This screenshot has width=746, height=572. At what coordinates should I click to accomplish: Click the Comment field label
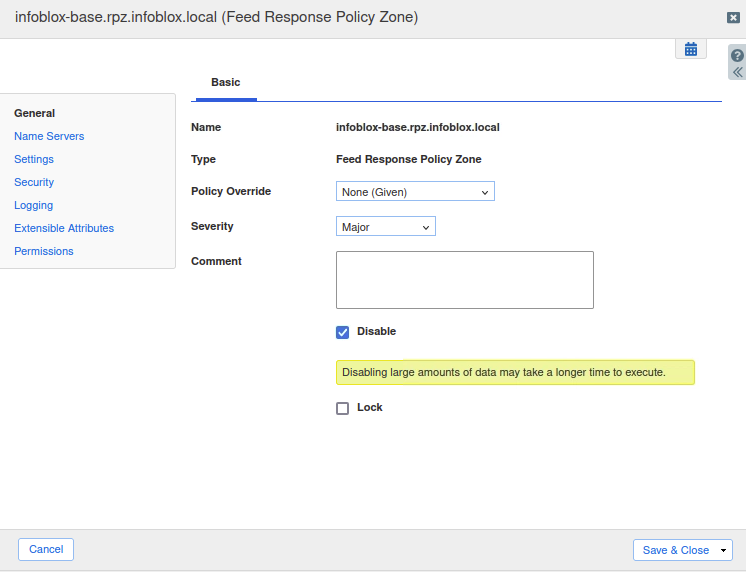tap(216, 261)
